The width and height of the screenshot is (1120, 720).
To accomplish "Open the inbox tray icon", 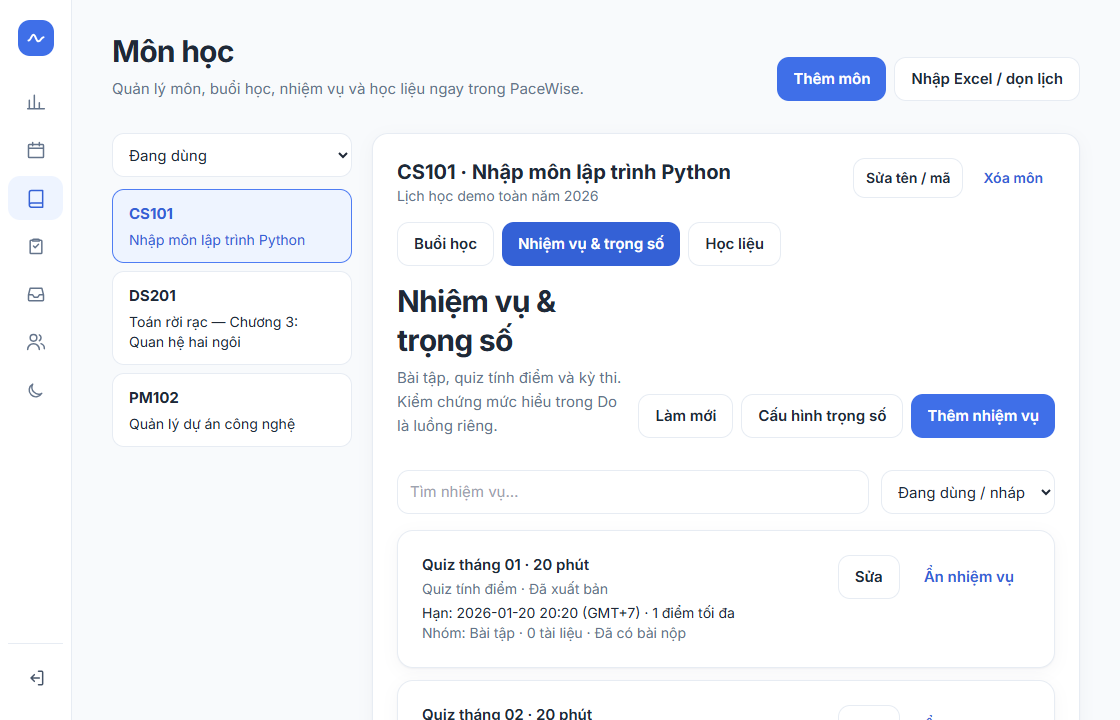I will click(36, 294).
